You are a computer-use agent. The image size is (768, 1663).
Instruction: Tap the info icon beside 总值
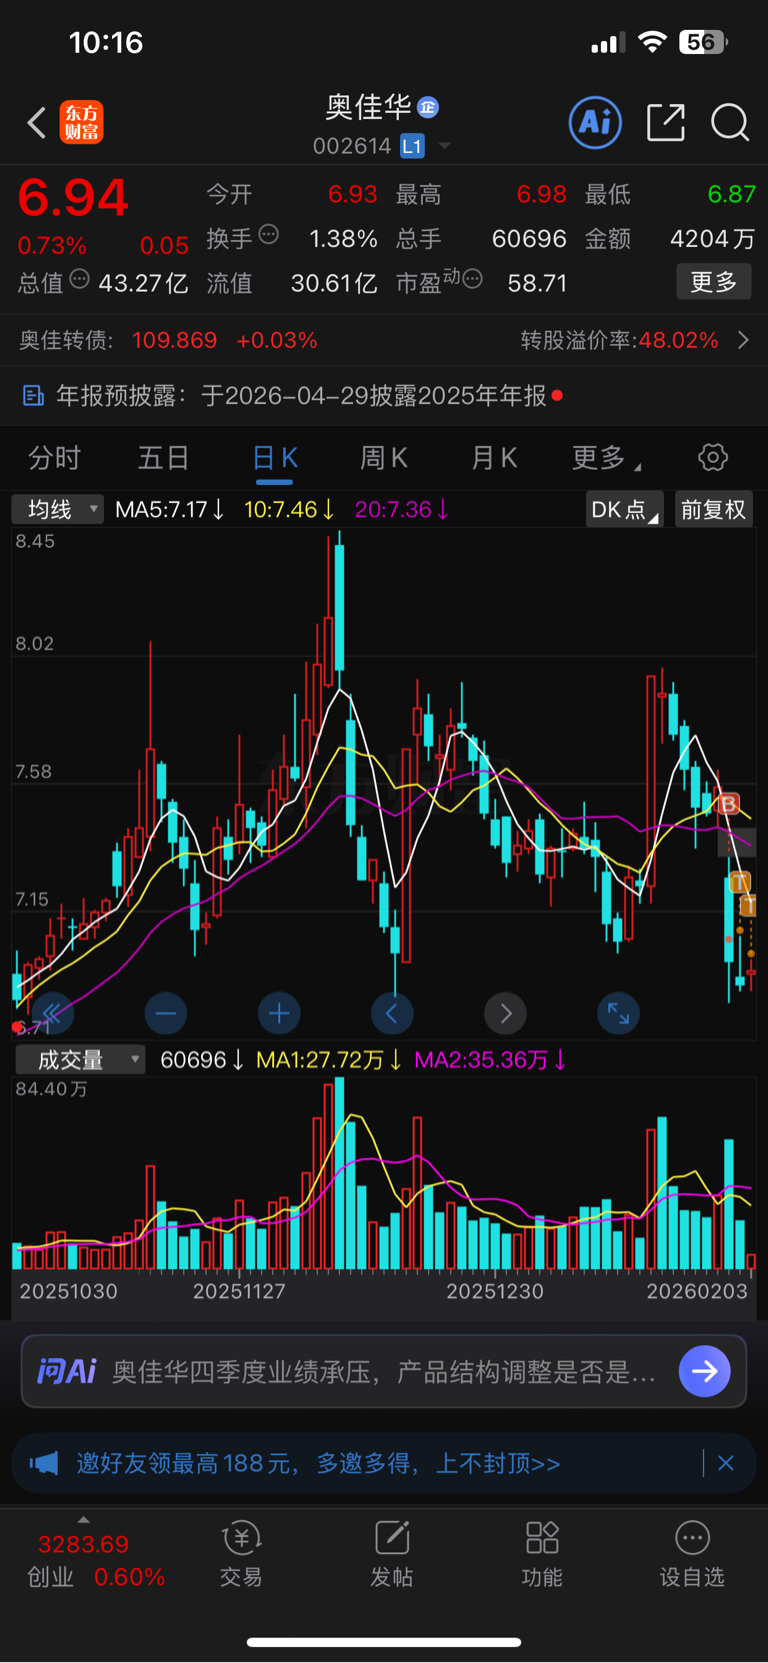pos(79,279)
